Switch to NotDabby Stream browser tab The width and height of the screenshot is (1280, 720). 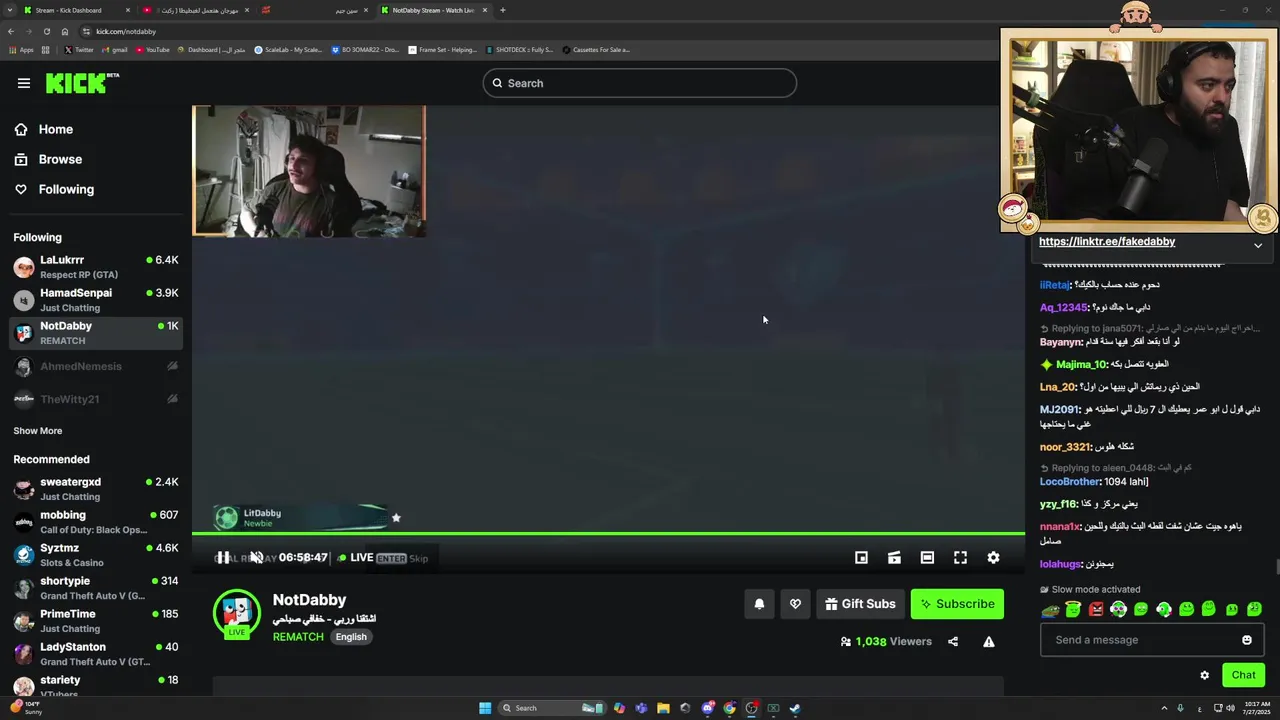435,10
